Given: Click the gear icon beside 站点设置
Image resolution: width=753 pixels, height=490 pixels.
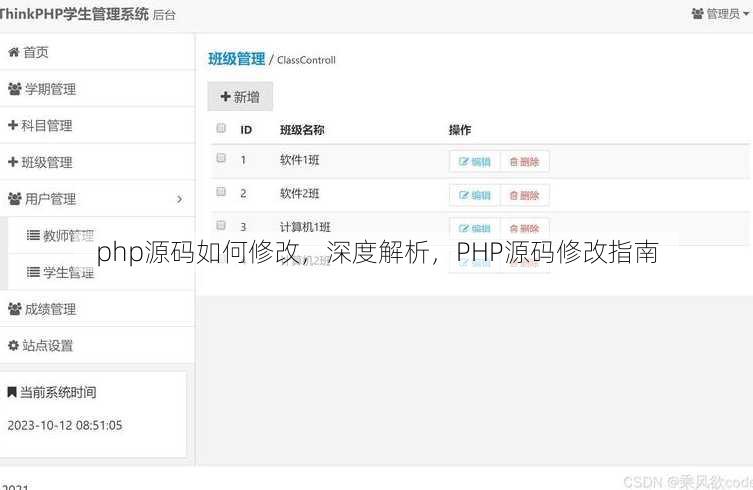Looking at the screenshot, I should (x=13, y=345).
